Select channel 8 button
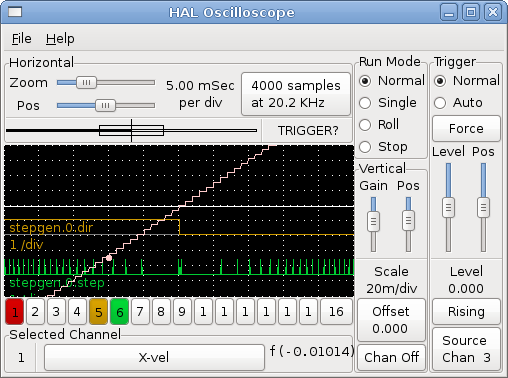This screenshot has height=378, width=508. [x=161, y=312]
